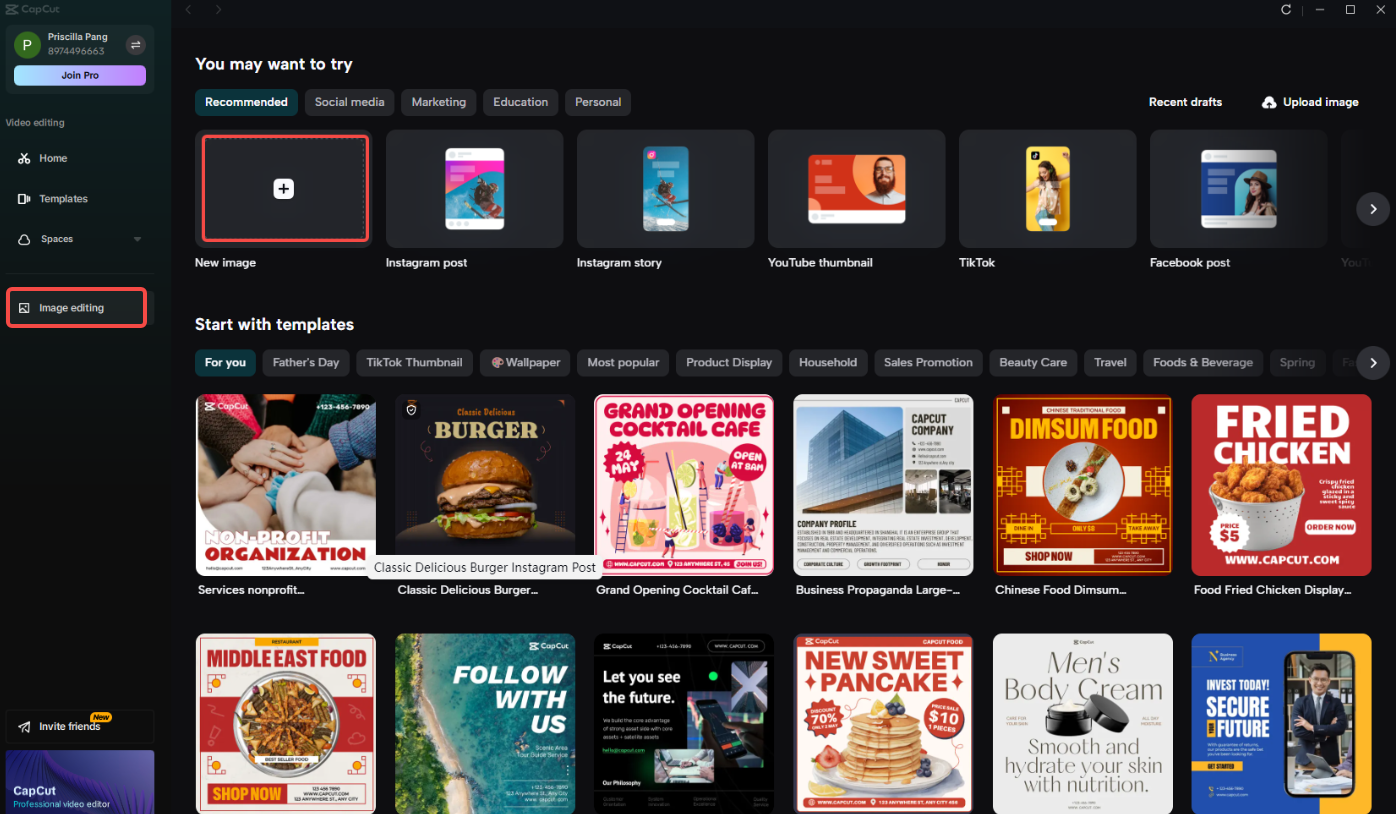
Task: Select the Social media tab
Action: (x=349, y=102)
